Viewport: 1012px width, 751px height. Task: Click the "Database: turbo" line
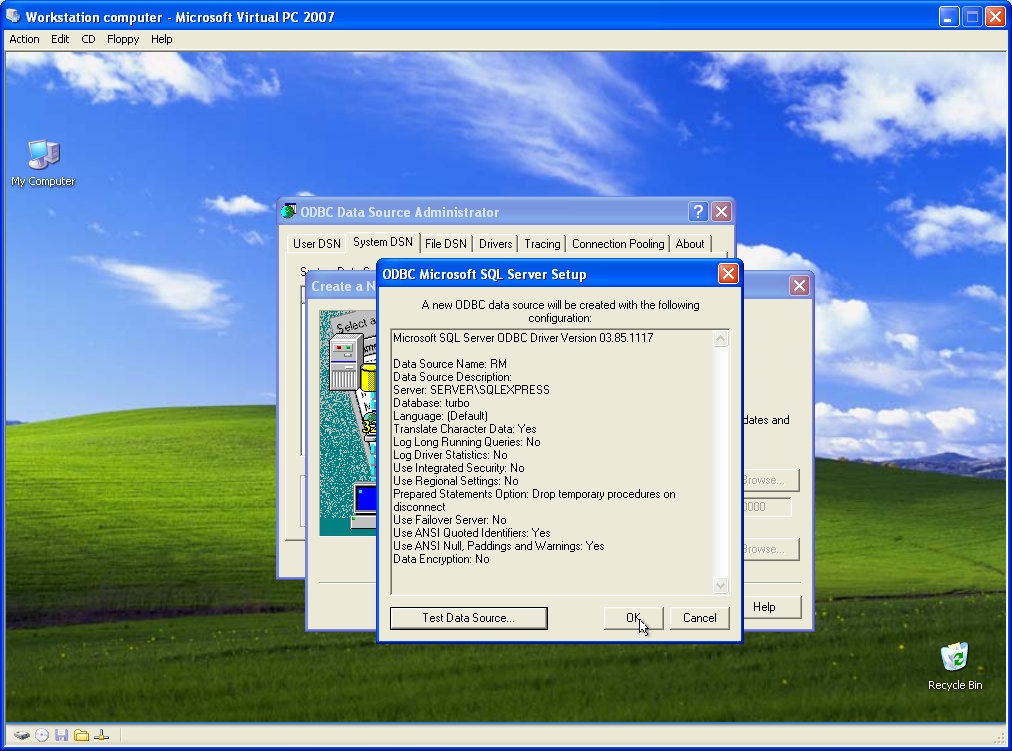pyautogui.click(x=431, y=403)
